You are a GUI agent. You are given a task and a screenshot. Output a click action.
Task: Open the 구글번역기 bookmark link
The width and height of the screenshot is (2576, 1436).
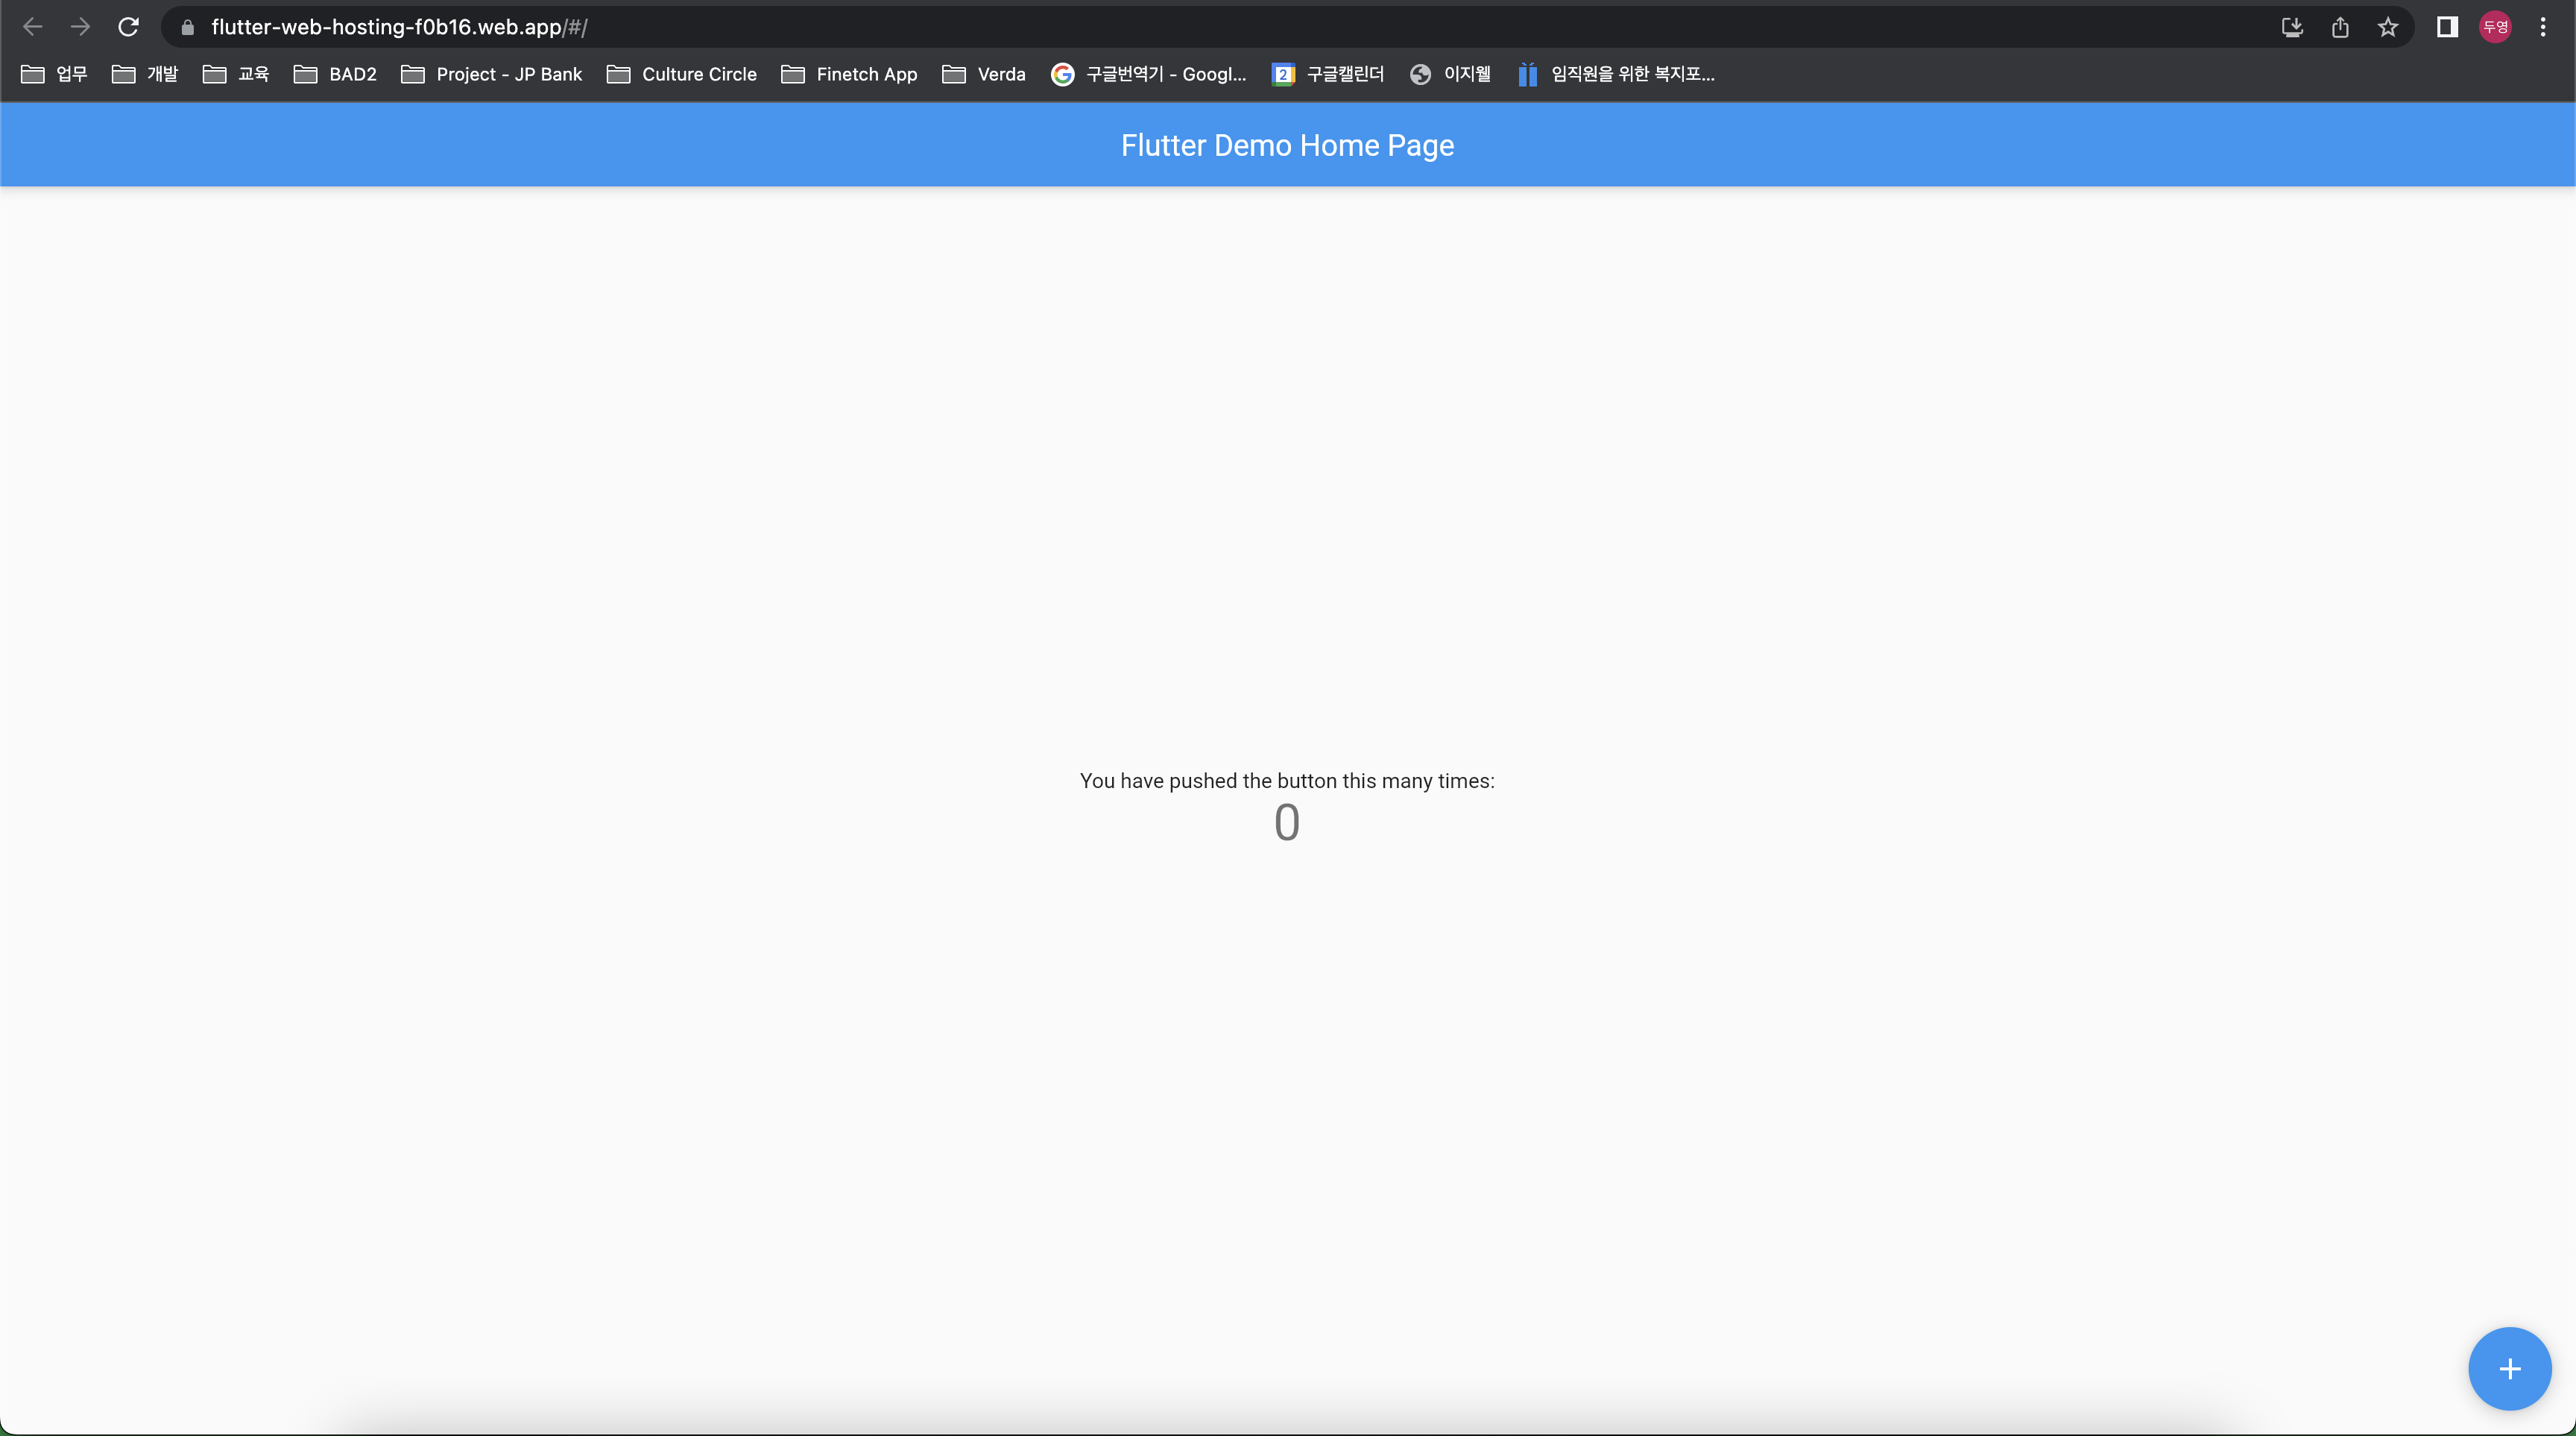(1149, 74)
